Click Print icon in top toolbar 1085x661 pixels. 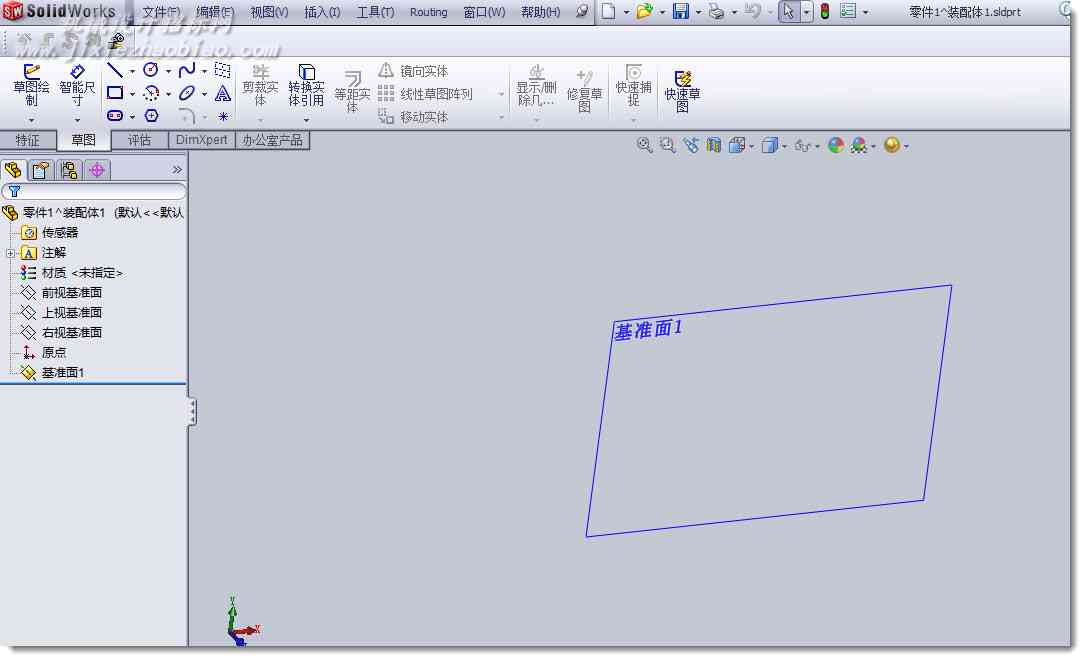[x=717, y=11]
